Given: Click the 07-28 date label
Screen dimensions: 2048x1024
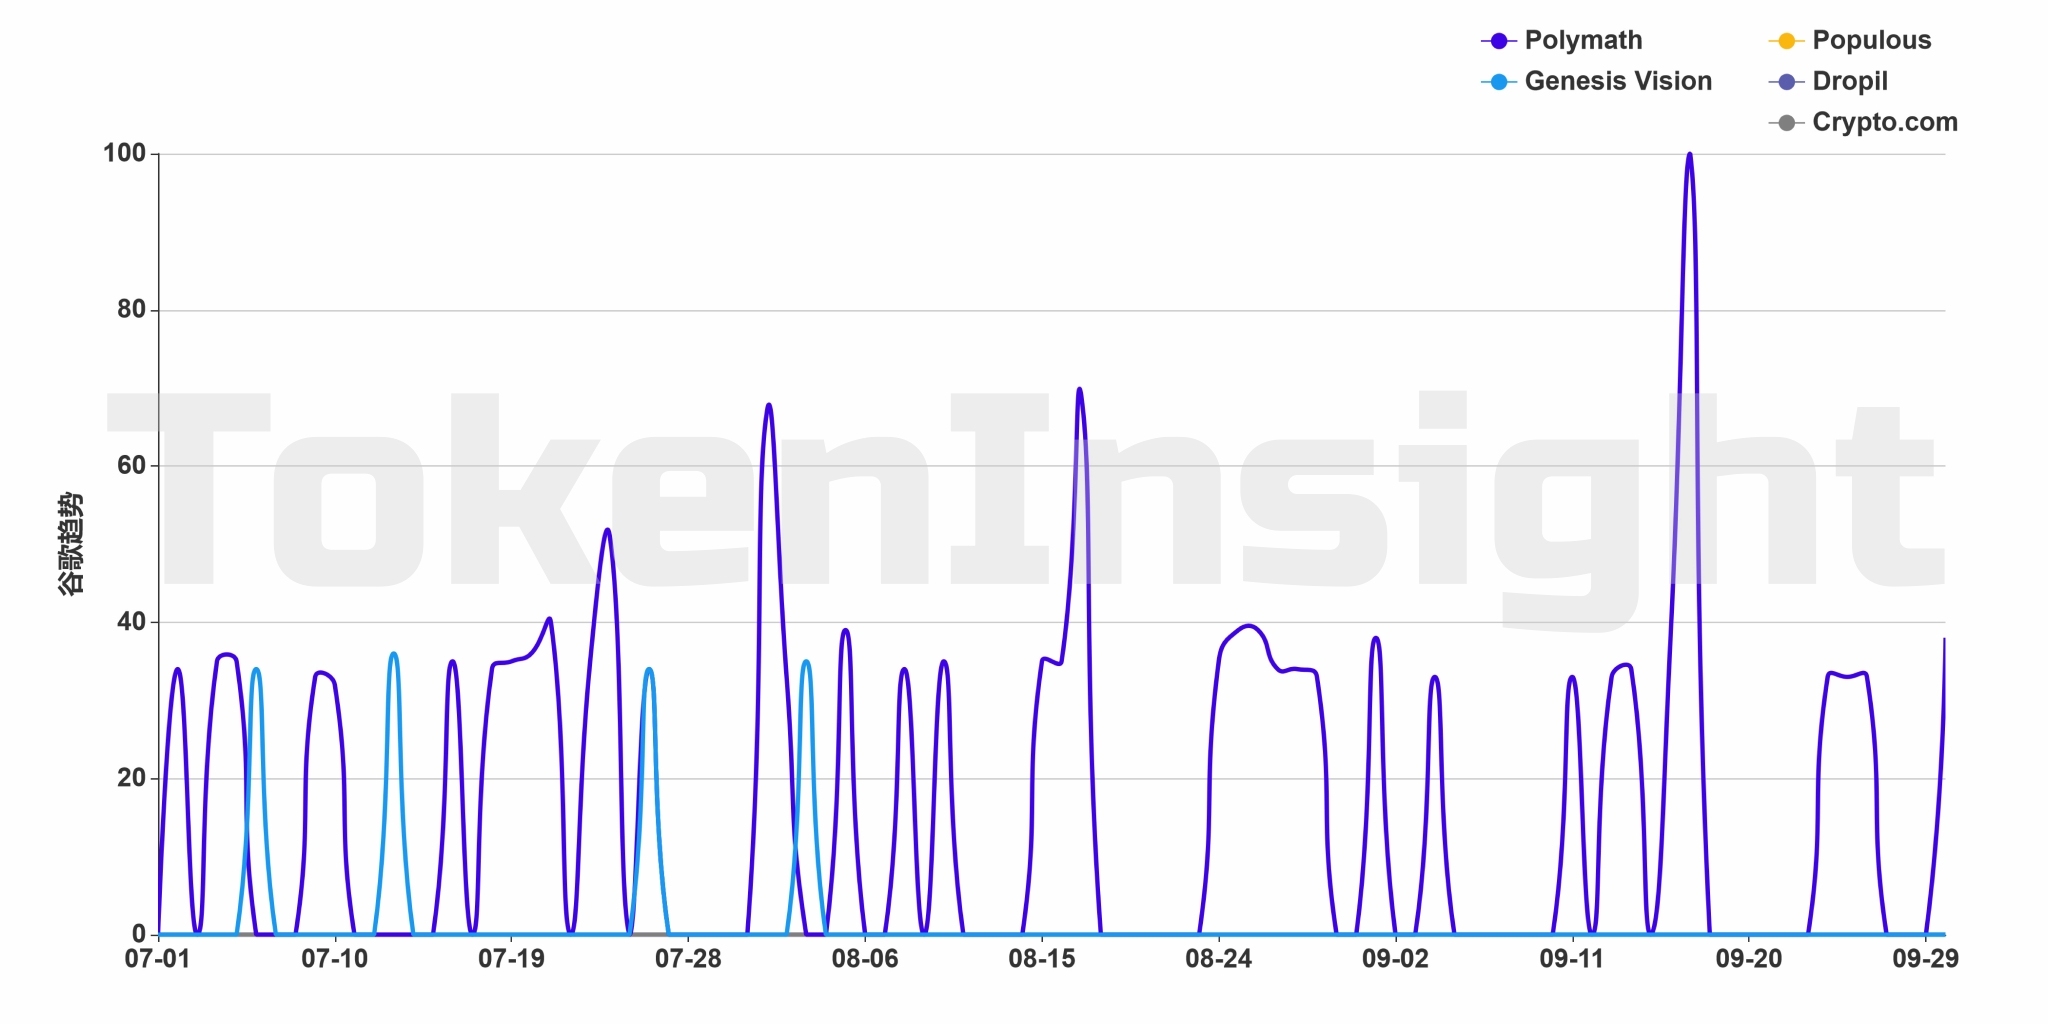Looking at the screenshot, I should [x=688, y=959].
